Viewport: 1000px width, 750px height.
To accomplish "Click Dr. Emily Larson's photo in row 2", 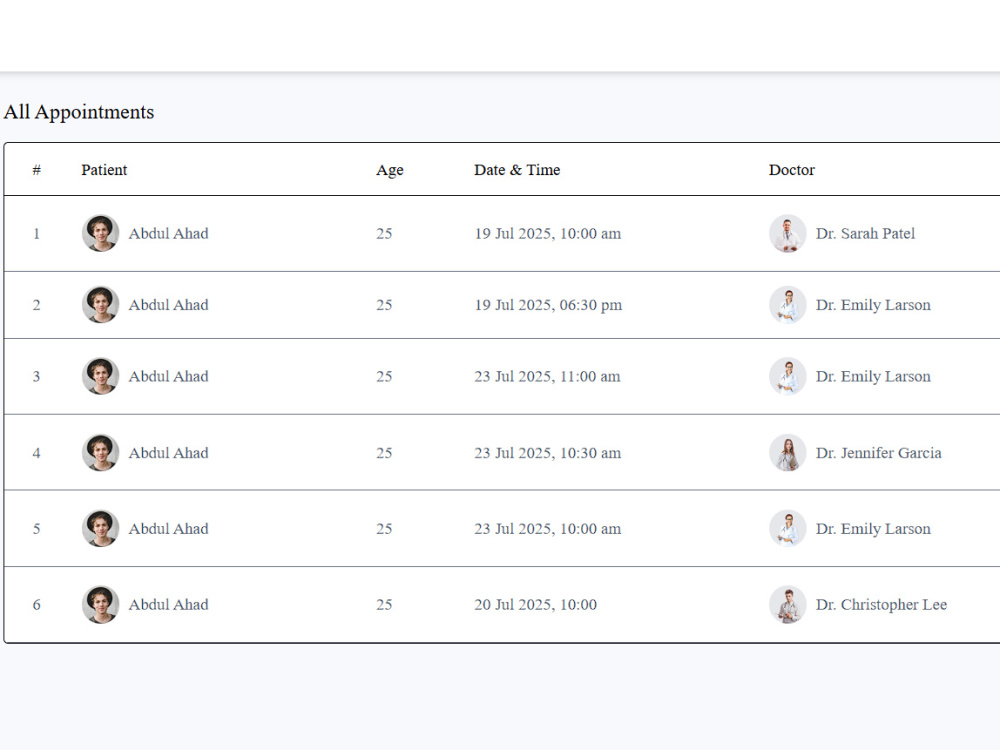I will coord(788,305).
